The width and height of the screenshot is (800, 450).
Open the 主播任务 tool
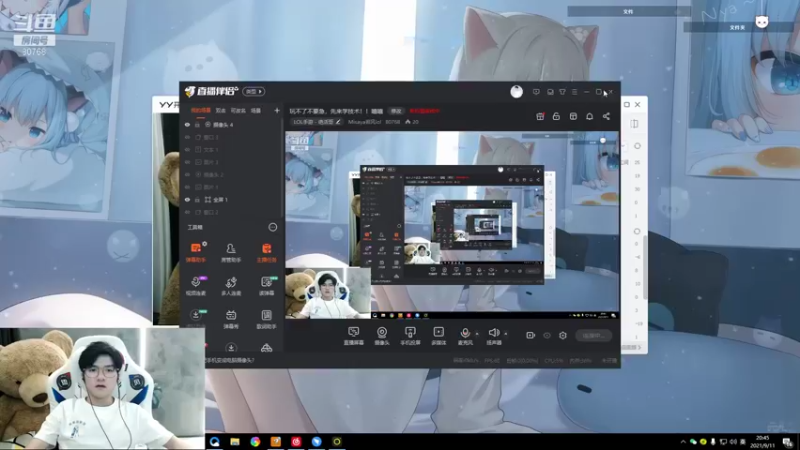[266, 253]
